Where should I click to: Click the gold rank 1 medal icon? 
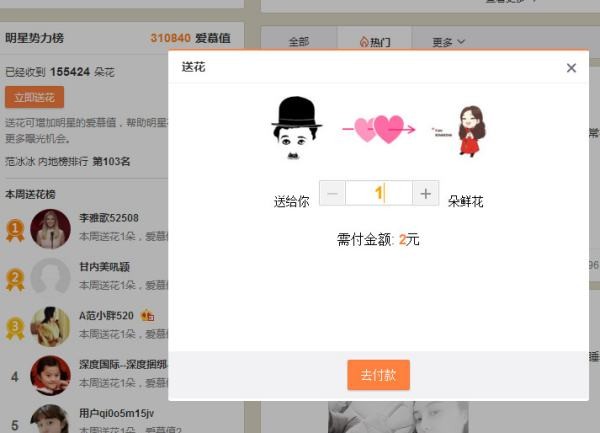(15, 230)
